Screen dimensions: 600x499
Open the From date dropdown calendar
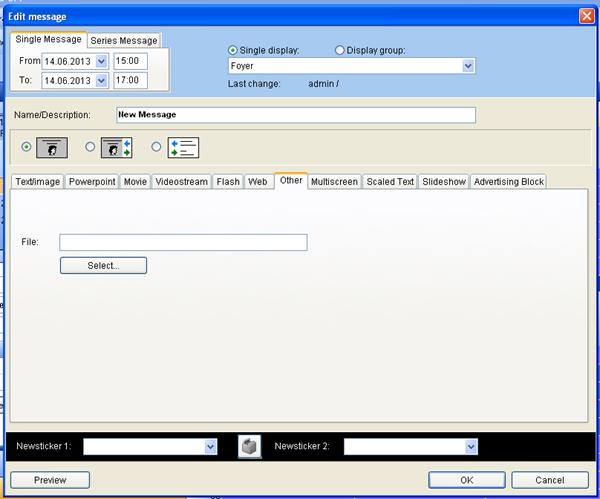click(x=101, y=62)
